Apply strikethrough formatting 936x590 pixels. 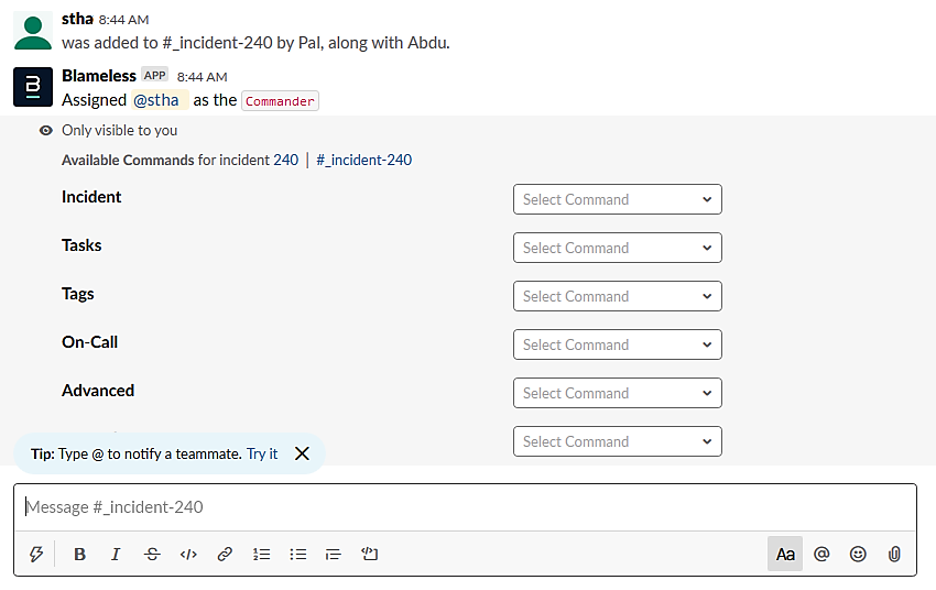[x=152, y=554]
